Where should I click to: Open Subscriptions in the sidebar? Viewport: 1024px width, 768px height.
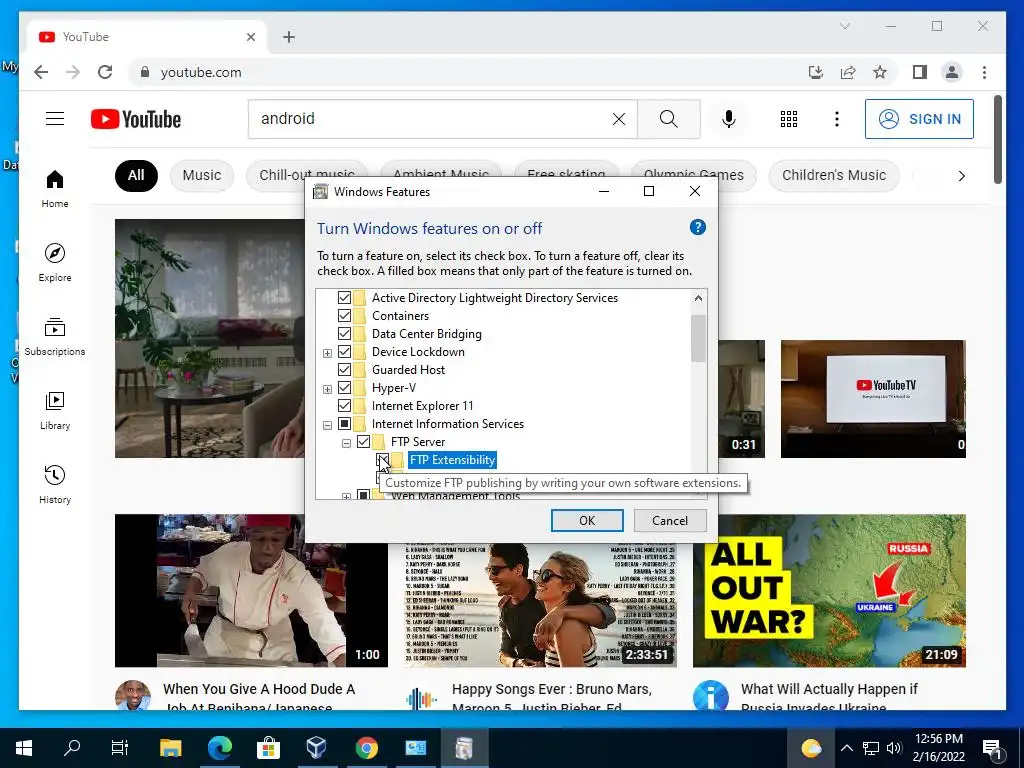click(55, 336)
